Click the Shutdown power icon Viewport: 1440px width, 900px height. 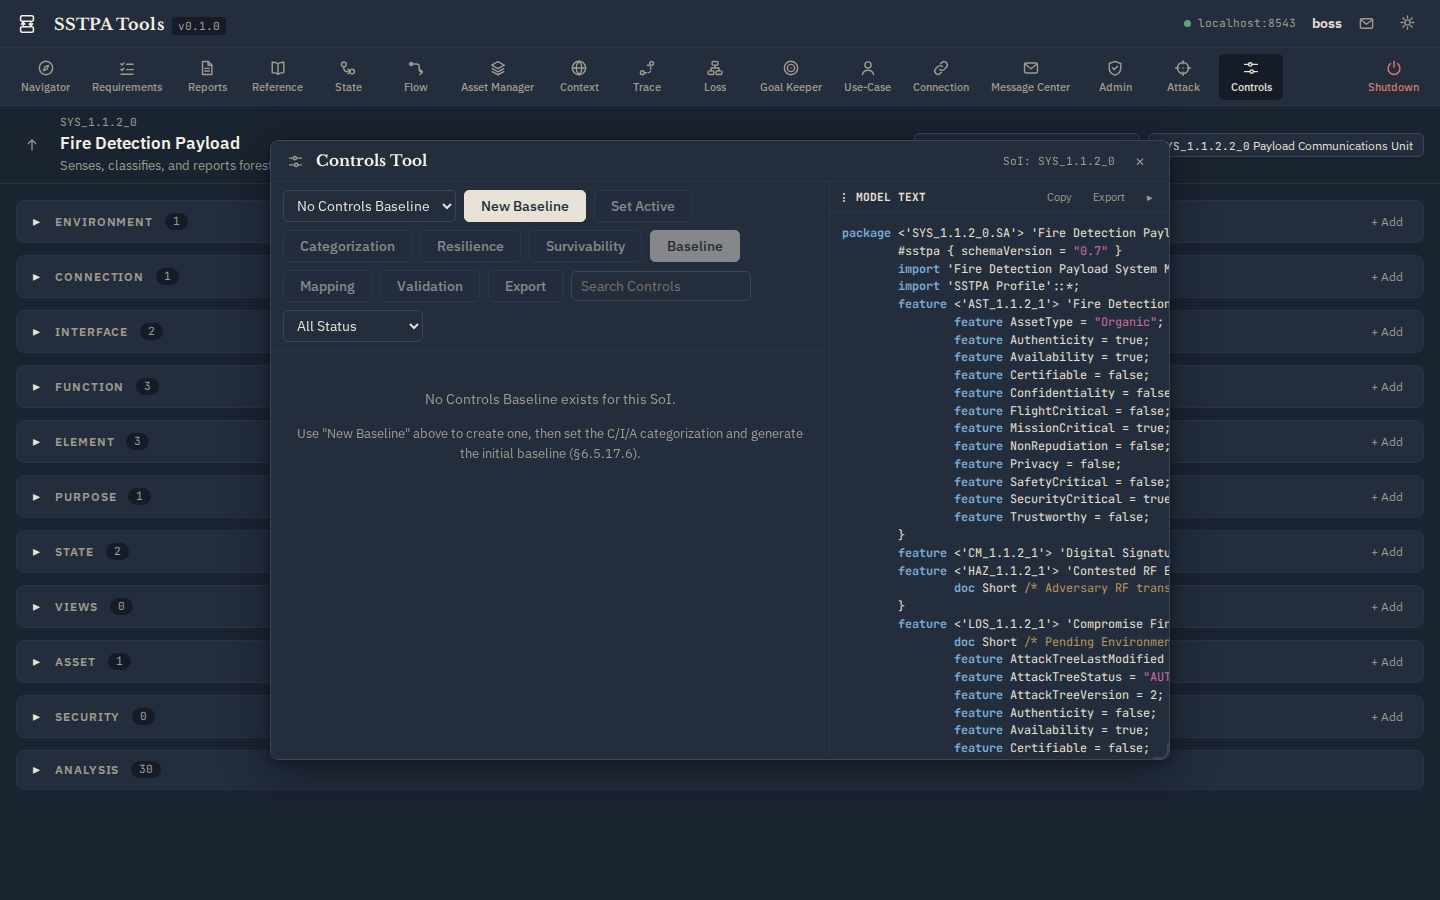point(1393,68)
